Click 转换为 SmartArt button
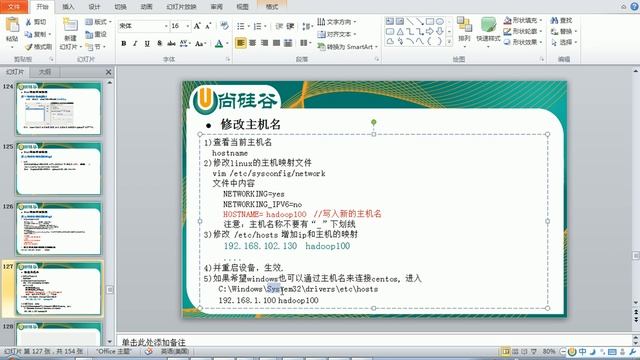Viewport: 640px width, 360px height. 347,47
